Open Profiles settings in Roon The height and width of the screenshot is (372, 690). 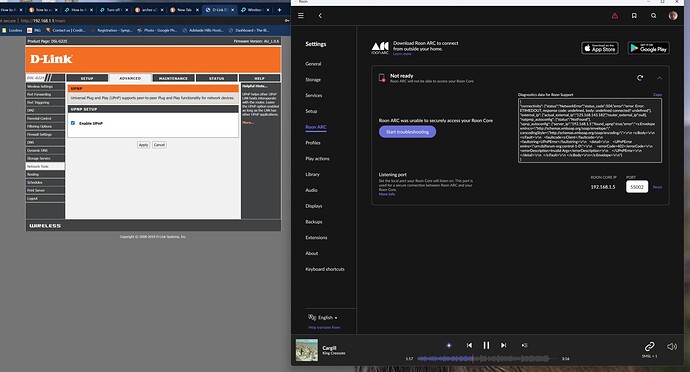tap(313, 143)
